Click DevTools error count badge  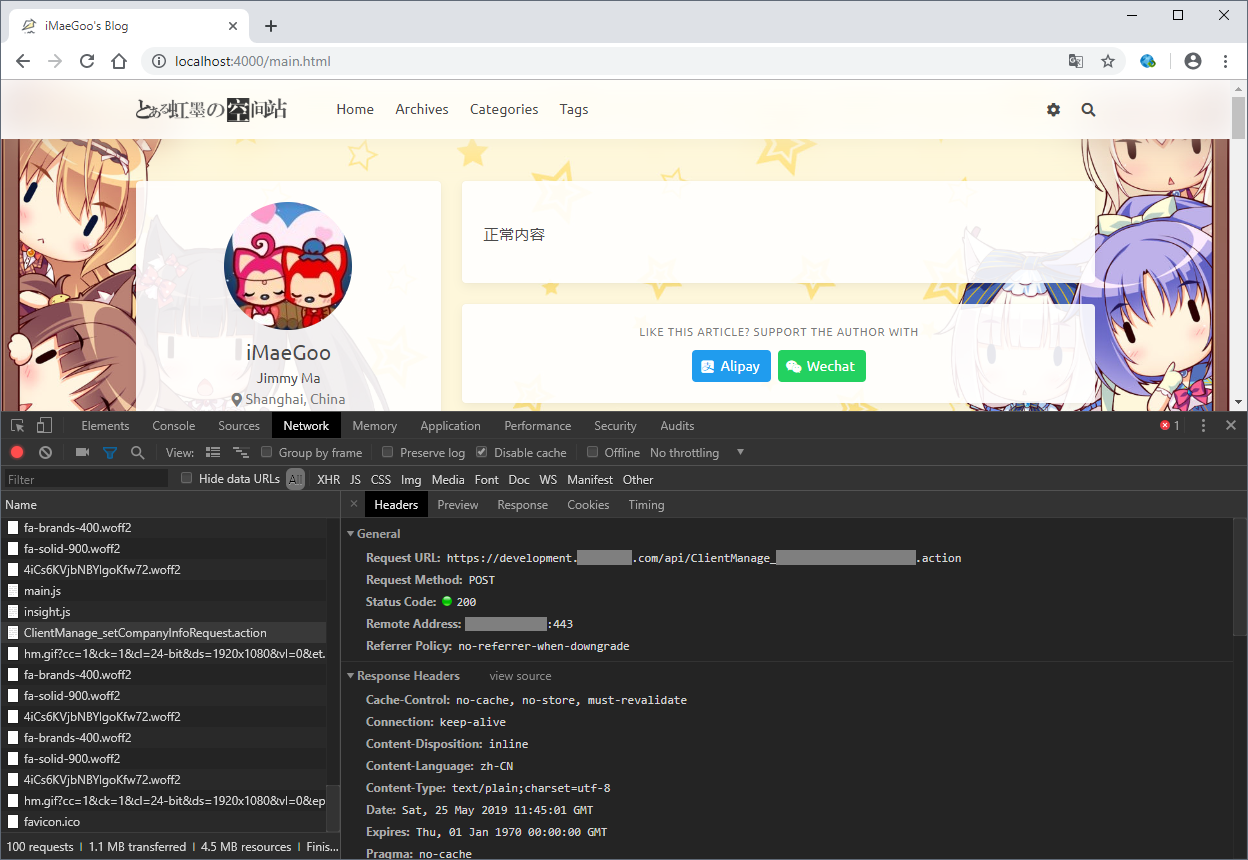tap(1169, 425)
